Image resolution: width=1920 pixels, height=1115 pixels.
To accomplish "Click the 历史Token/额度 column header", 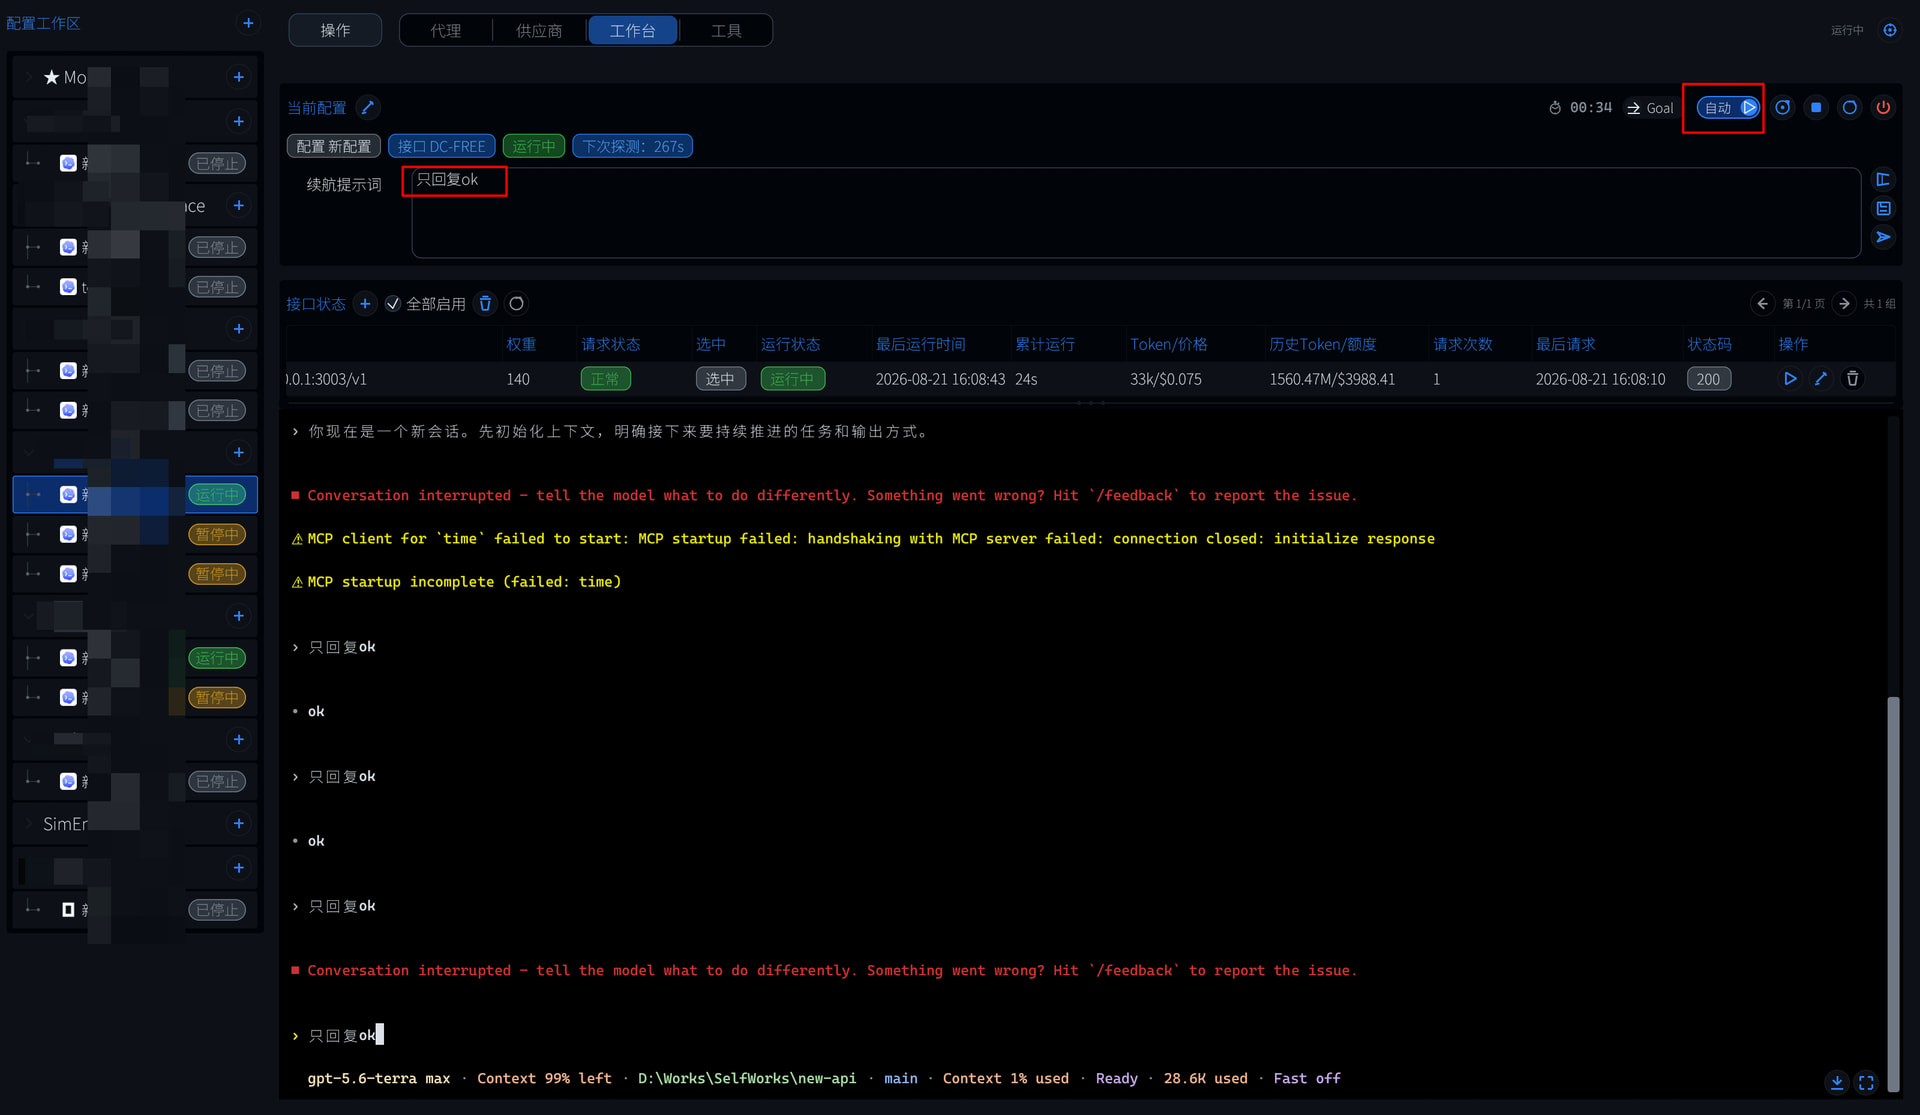I will click(x=1323, y=344).
